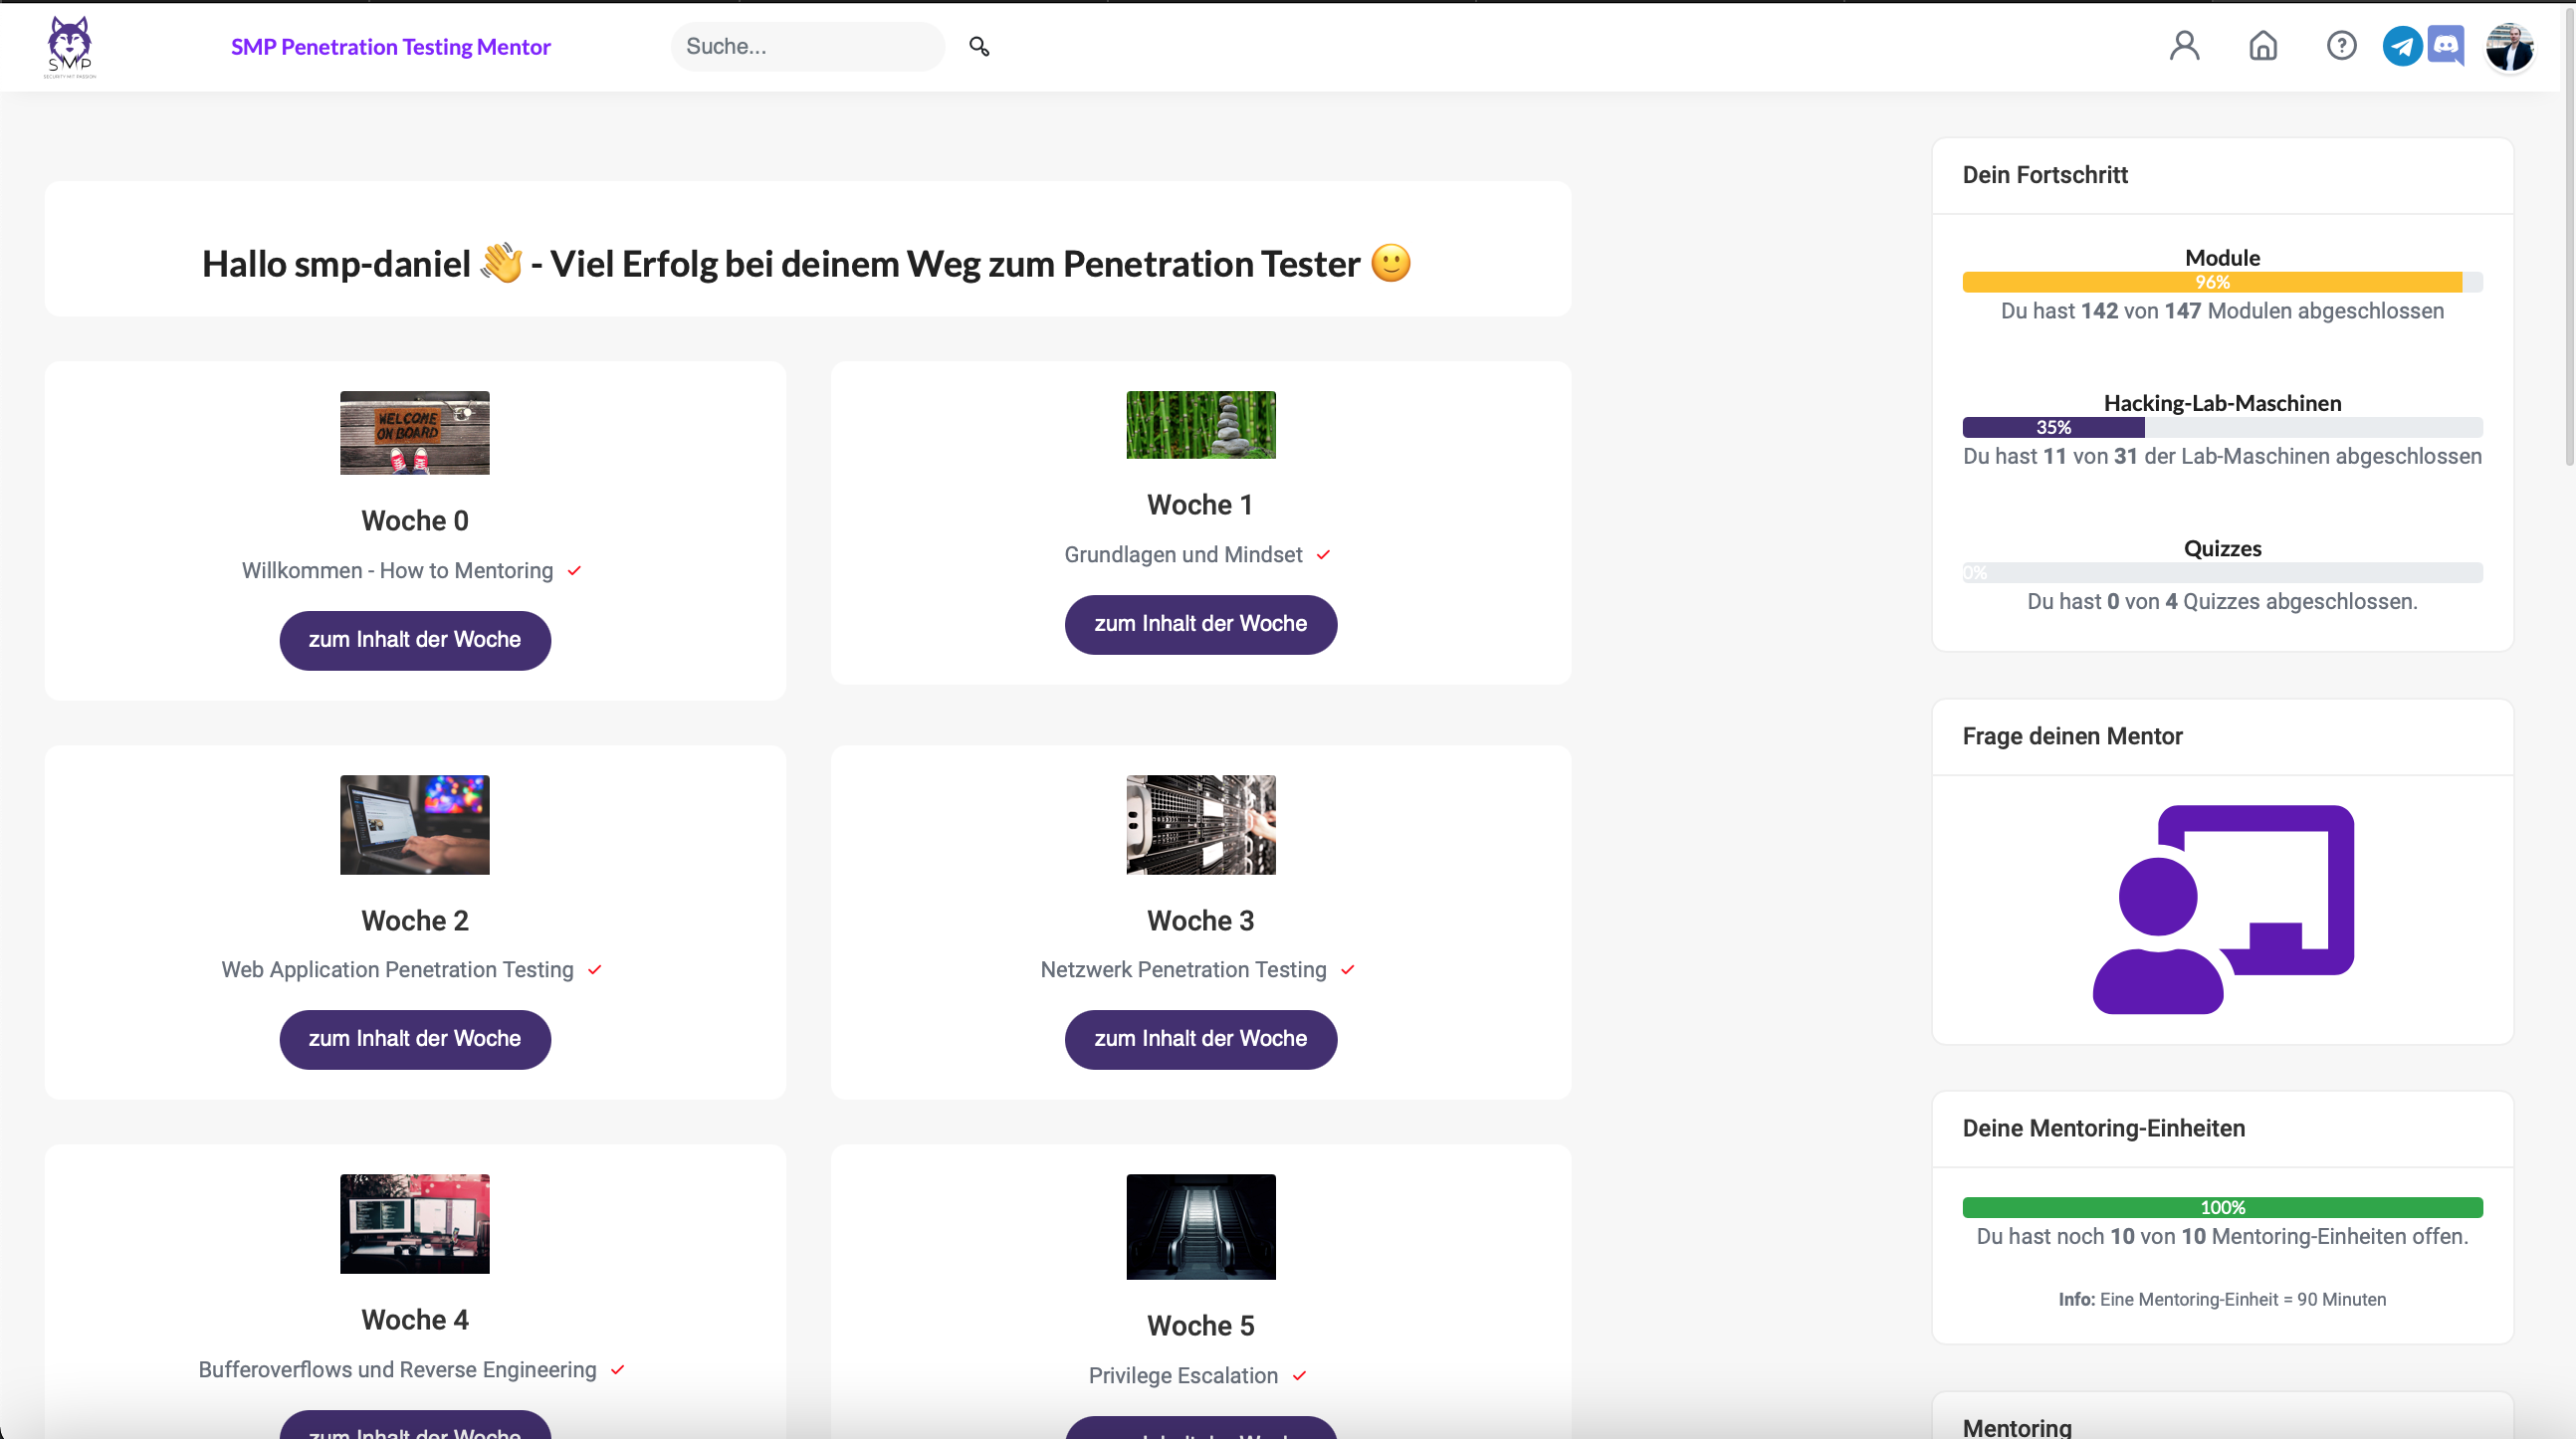
Task: Click the Woche 2 laptop thumbnail
Action: (x=414, y=825)
